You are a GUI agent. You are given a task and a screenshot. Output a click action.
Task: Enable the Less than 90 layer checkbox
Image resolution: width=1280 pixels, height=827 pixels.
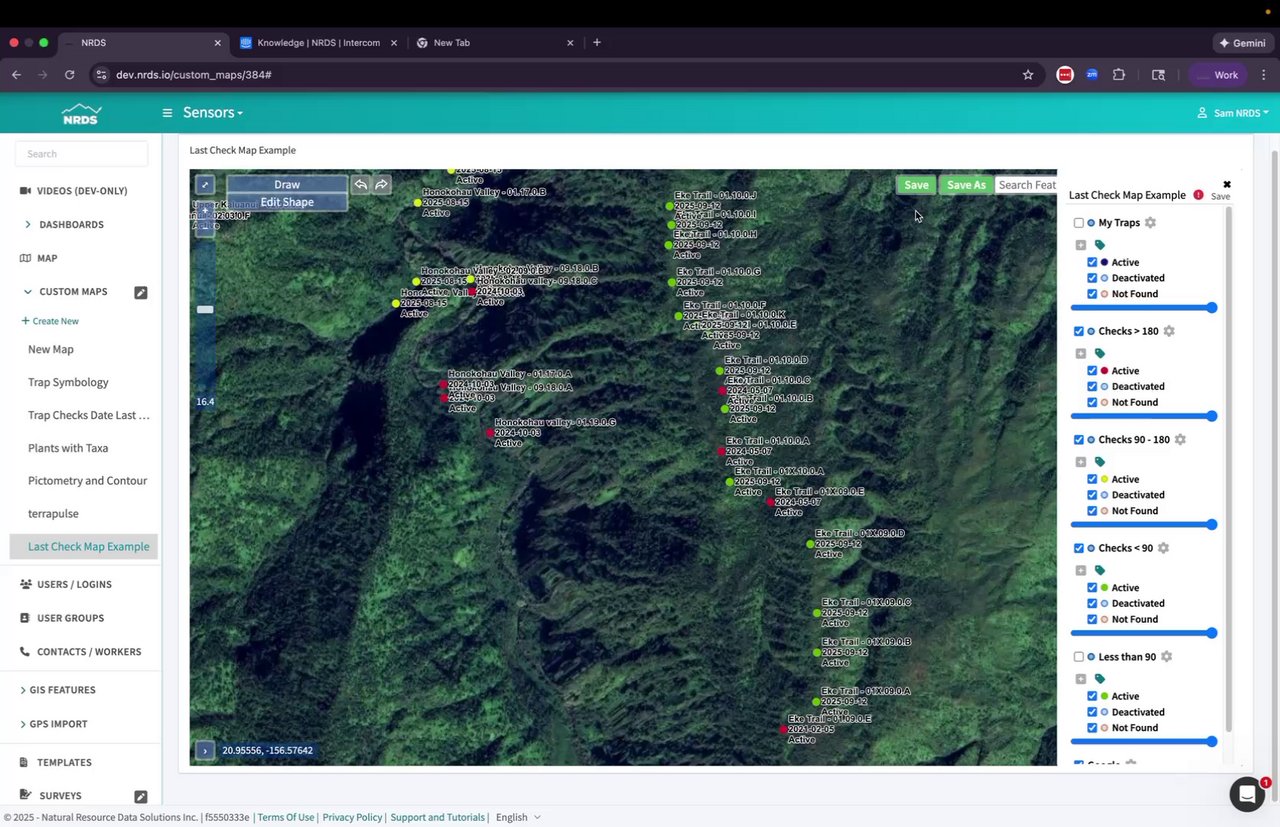tap(1079, 657)
